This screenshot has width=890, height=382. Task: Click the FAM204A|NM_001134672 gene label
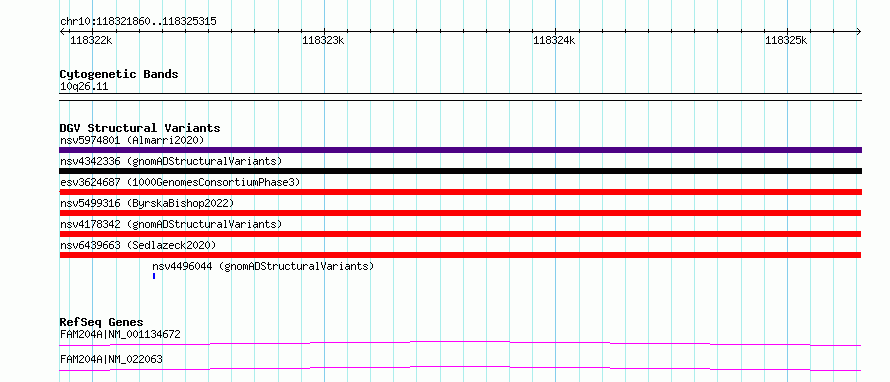tap(120, 334)
